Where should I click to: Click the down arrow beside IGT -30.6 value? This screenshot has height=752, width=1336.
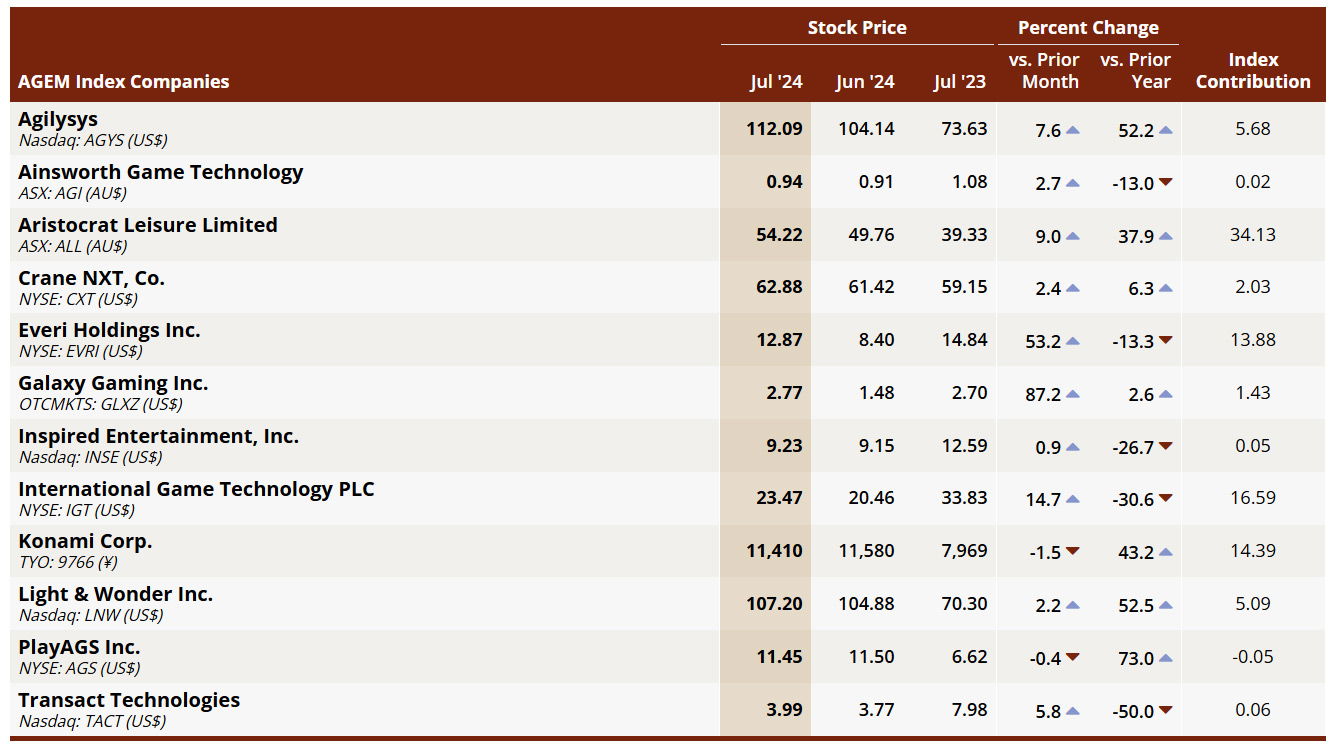[x=1165, y=499]
